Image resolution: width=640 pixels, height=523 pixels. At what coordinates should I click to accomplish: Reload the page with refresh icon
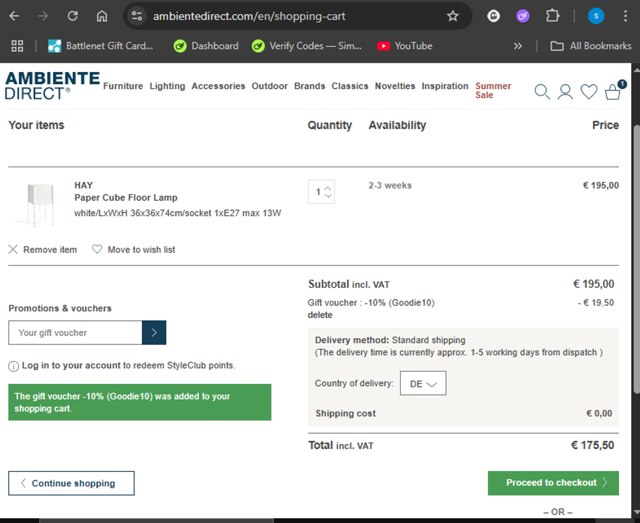(73, 16)
